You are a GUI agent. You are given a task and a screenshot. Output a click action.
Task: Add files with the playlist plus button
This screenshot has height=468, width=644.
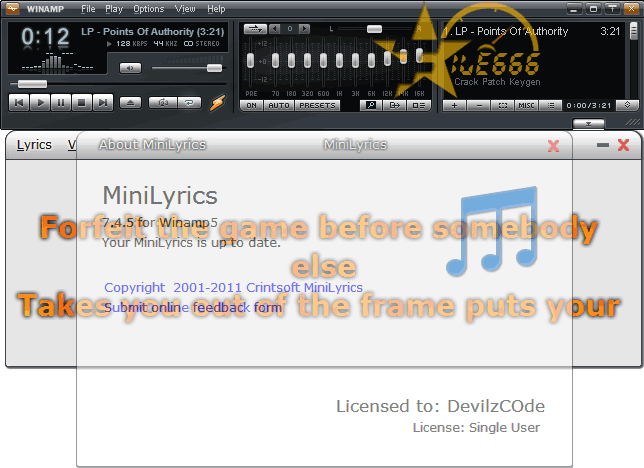pyautogui.click(x=454, y=106)
